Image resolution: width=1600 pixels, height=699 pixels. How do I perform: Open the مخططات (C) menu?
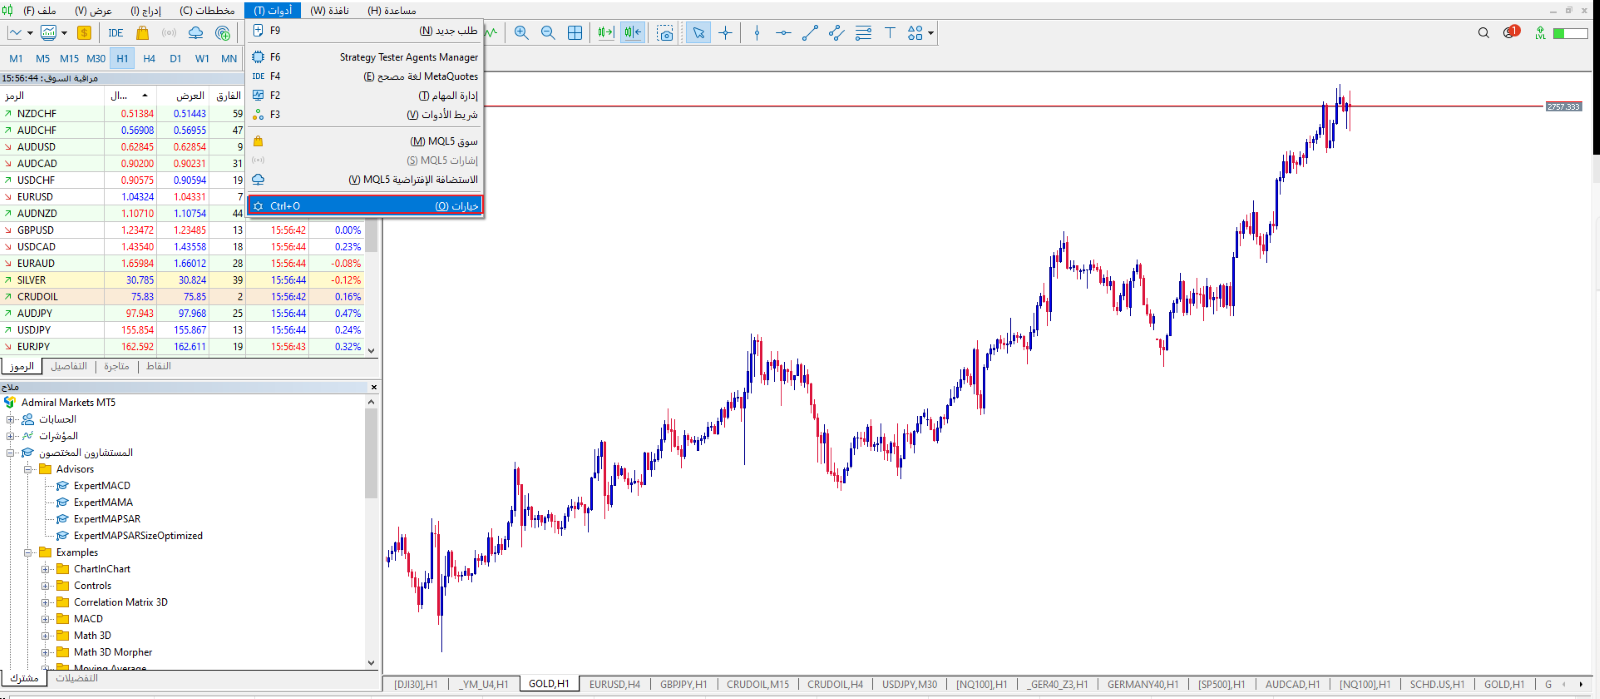[207, 10]
